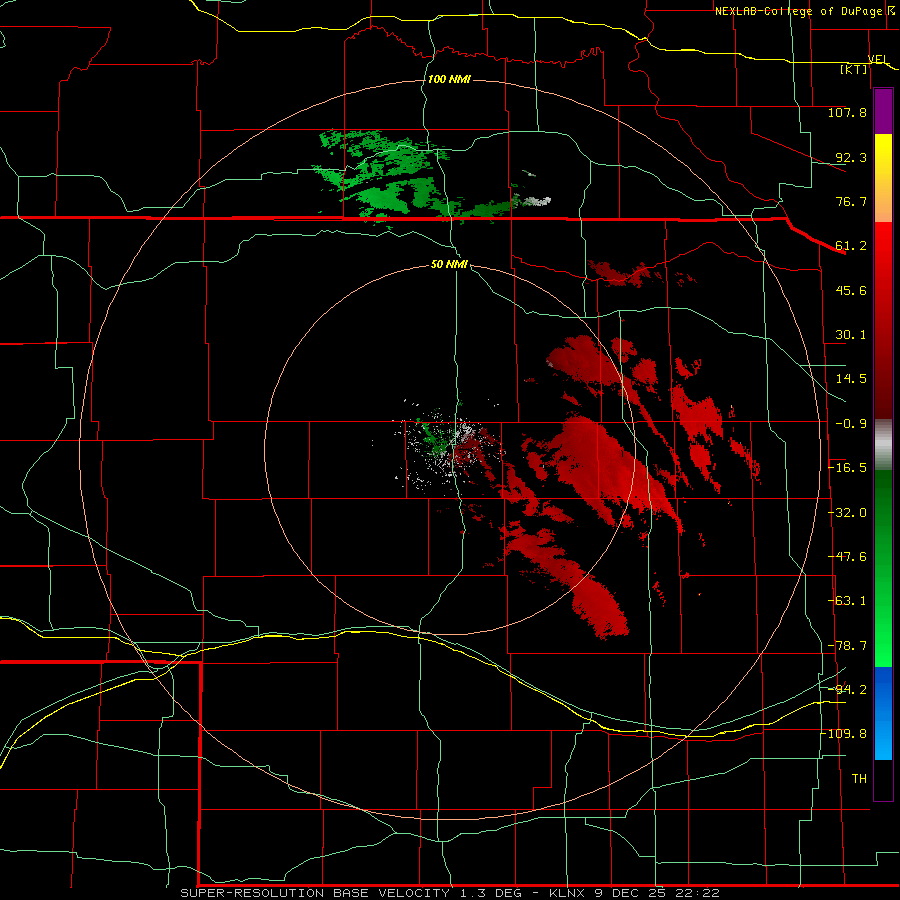Image resolution: width=900 pixels, height=900 pixels.
Task: Click the 61.2 value on velocity scale
Action: [x=851, y=246]
